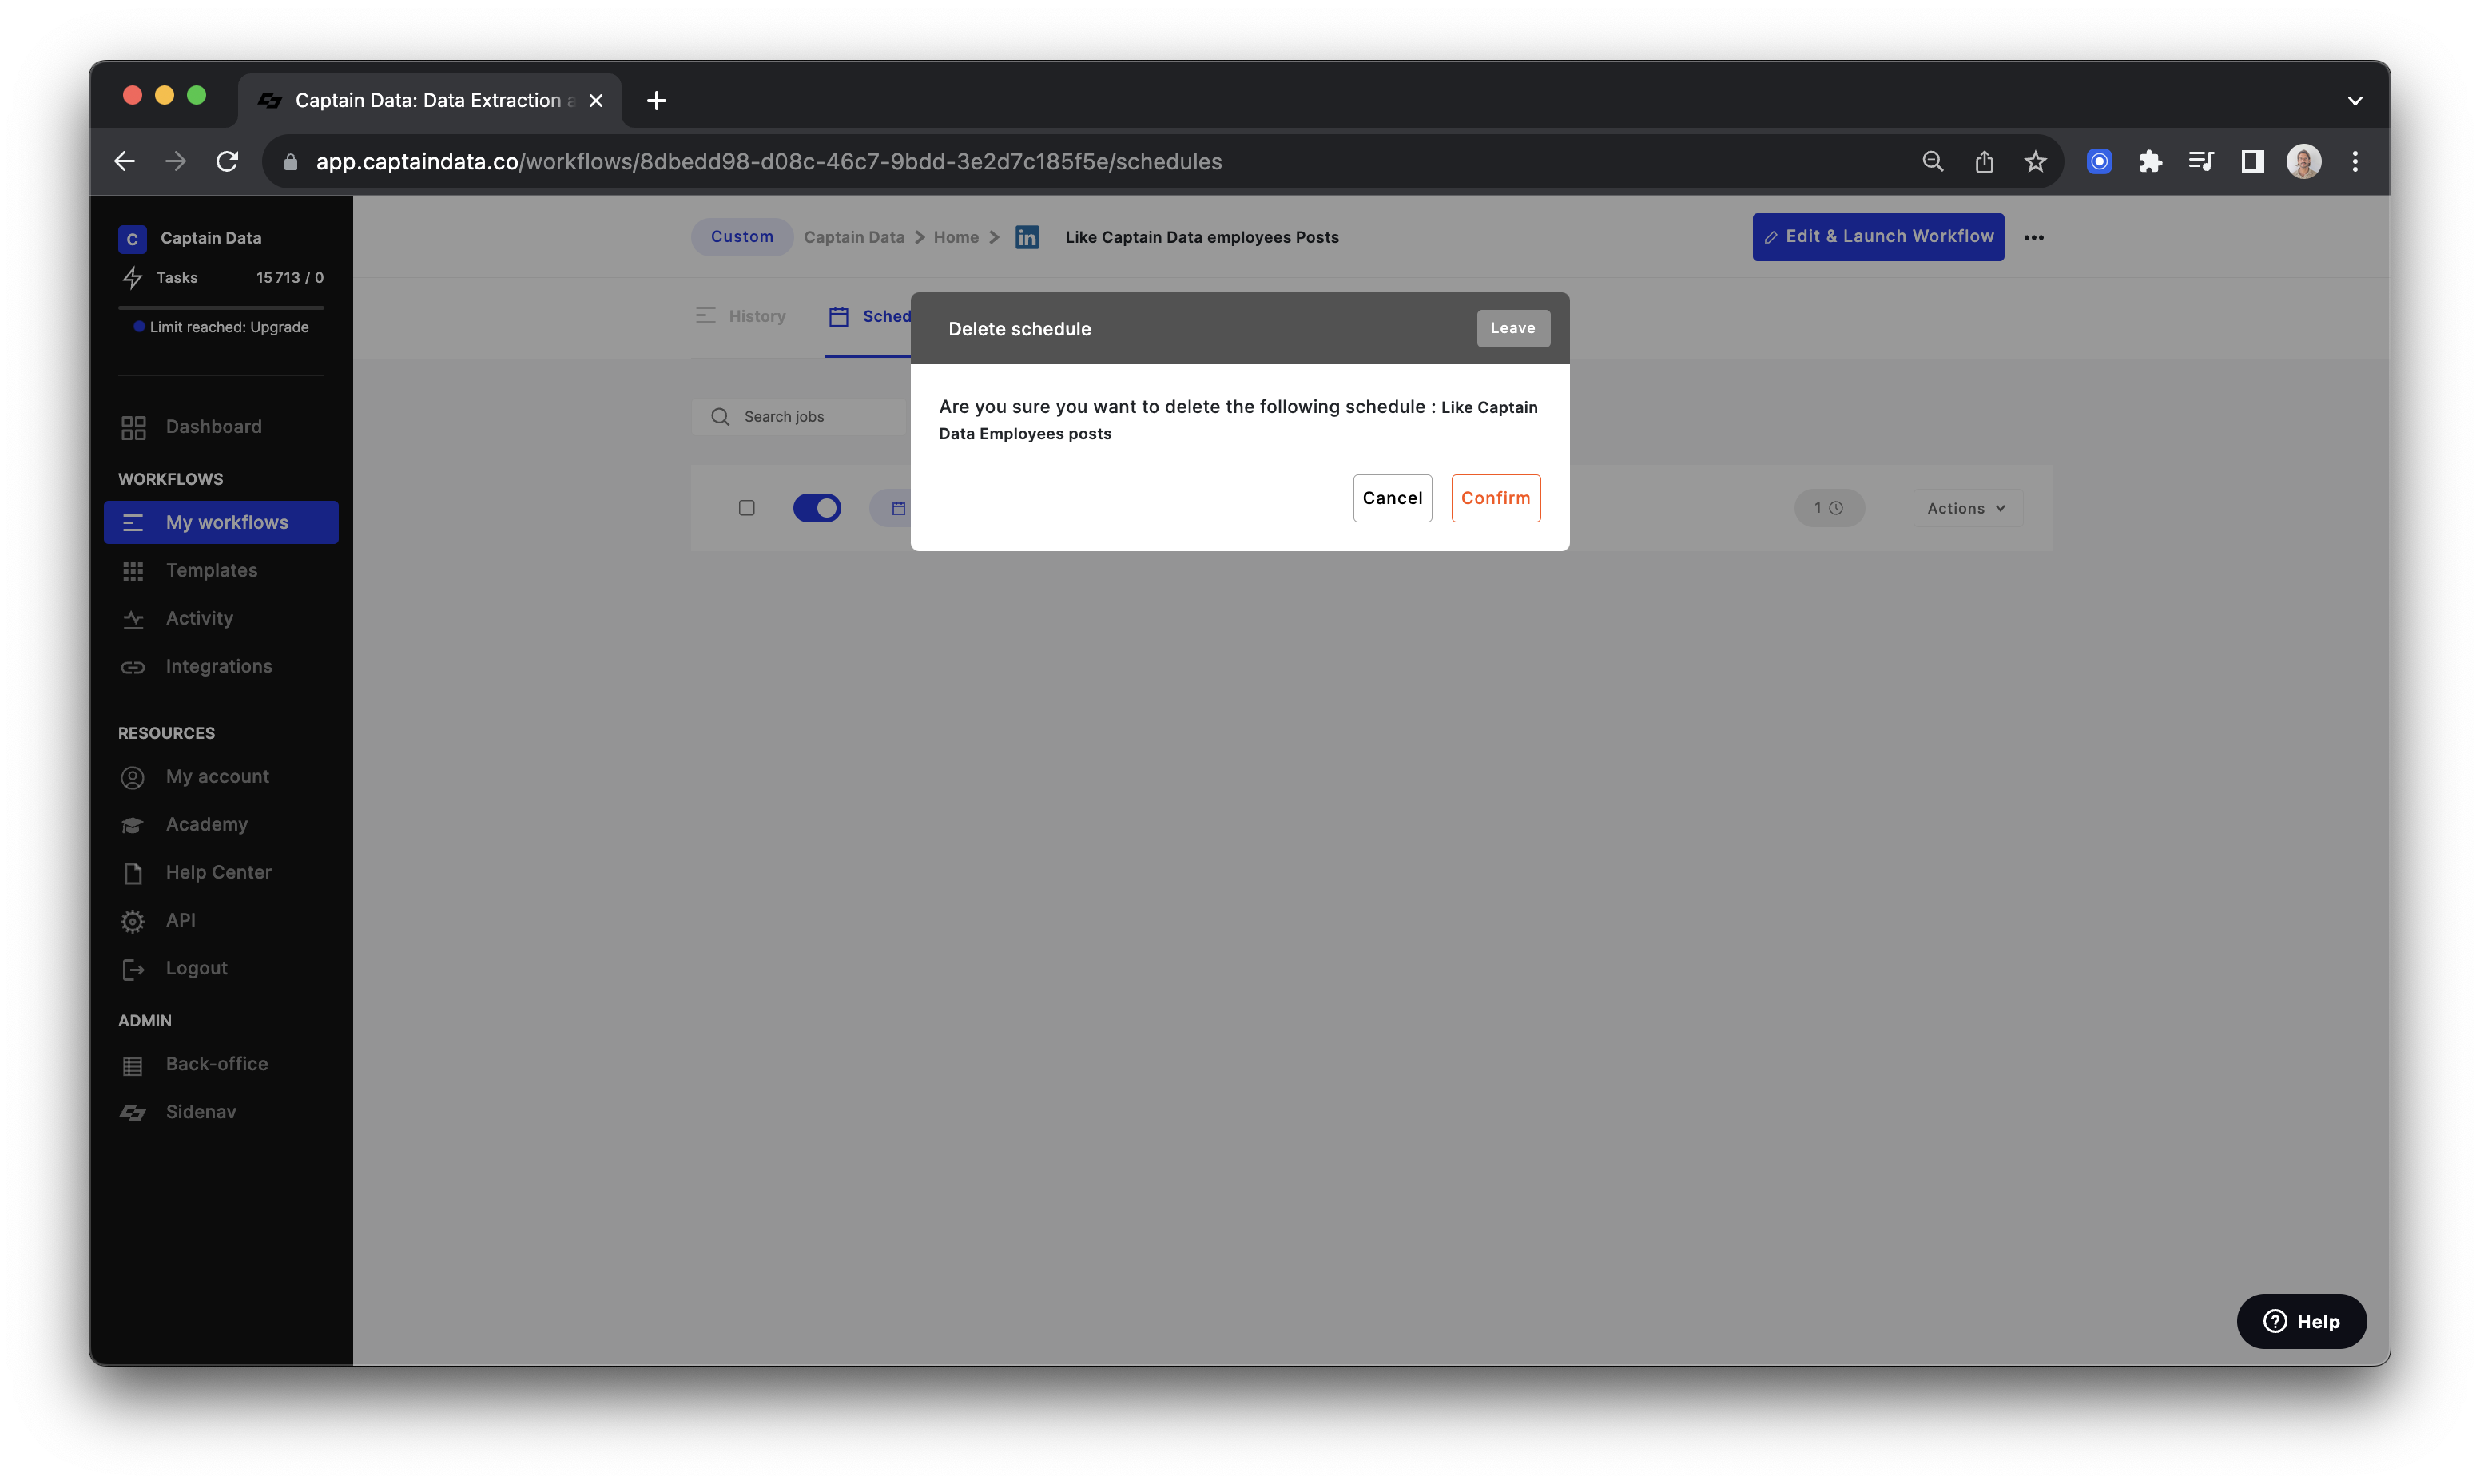Click Captain Data in the breadcrumb
The width and height of the screenshot is (2480, 1484).
pos(854,237)
